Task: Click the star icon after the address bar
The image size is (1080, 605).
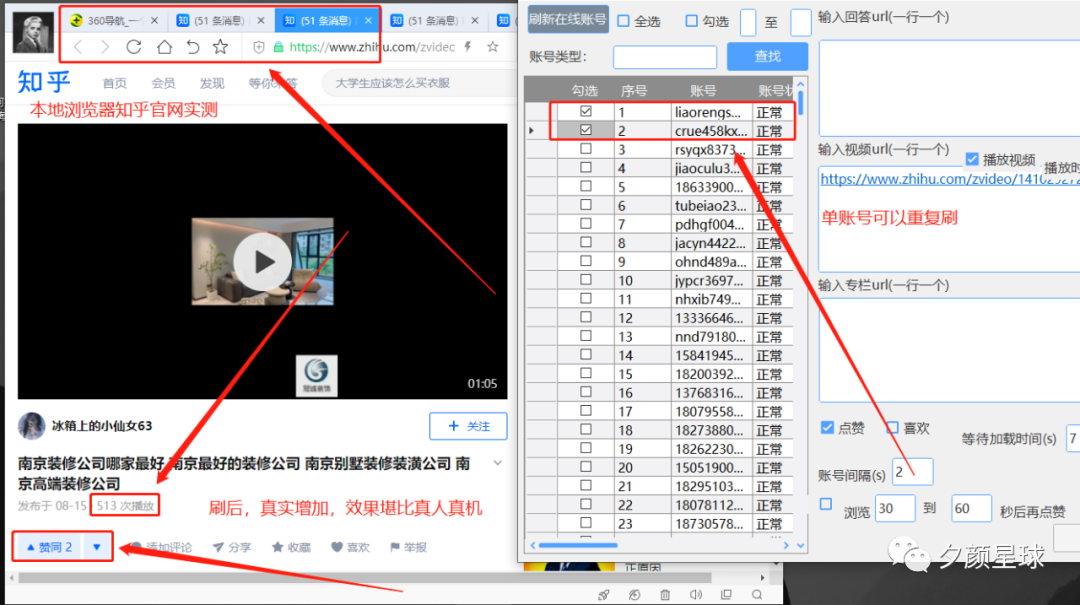Action: click(492, 47)
